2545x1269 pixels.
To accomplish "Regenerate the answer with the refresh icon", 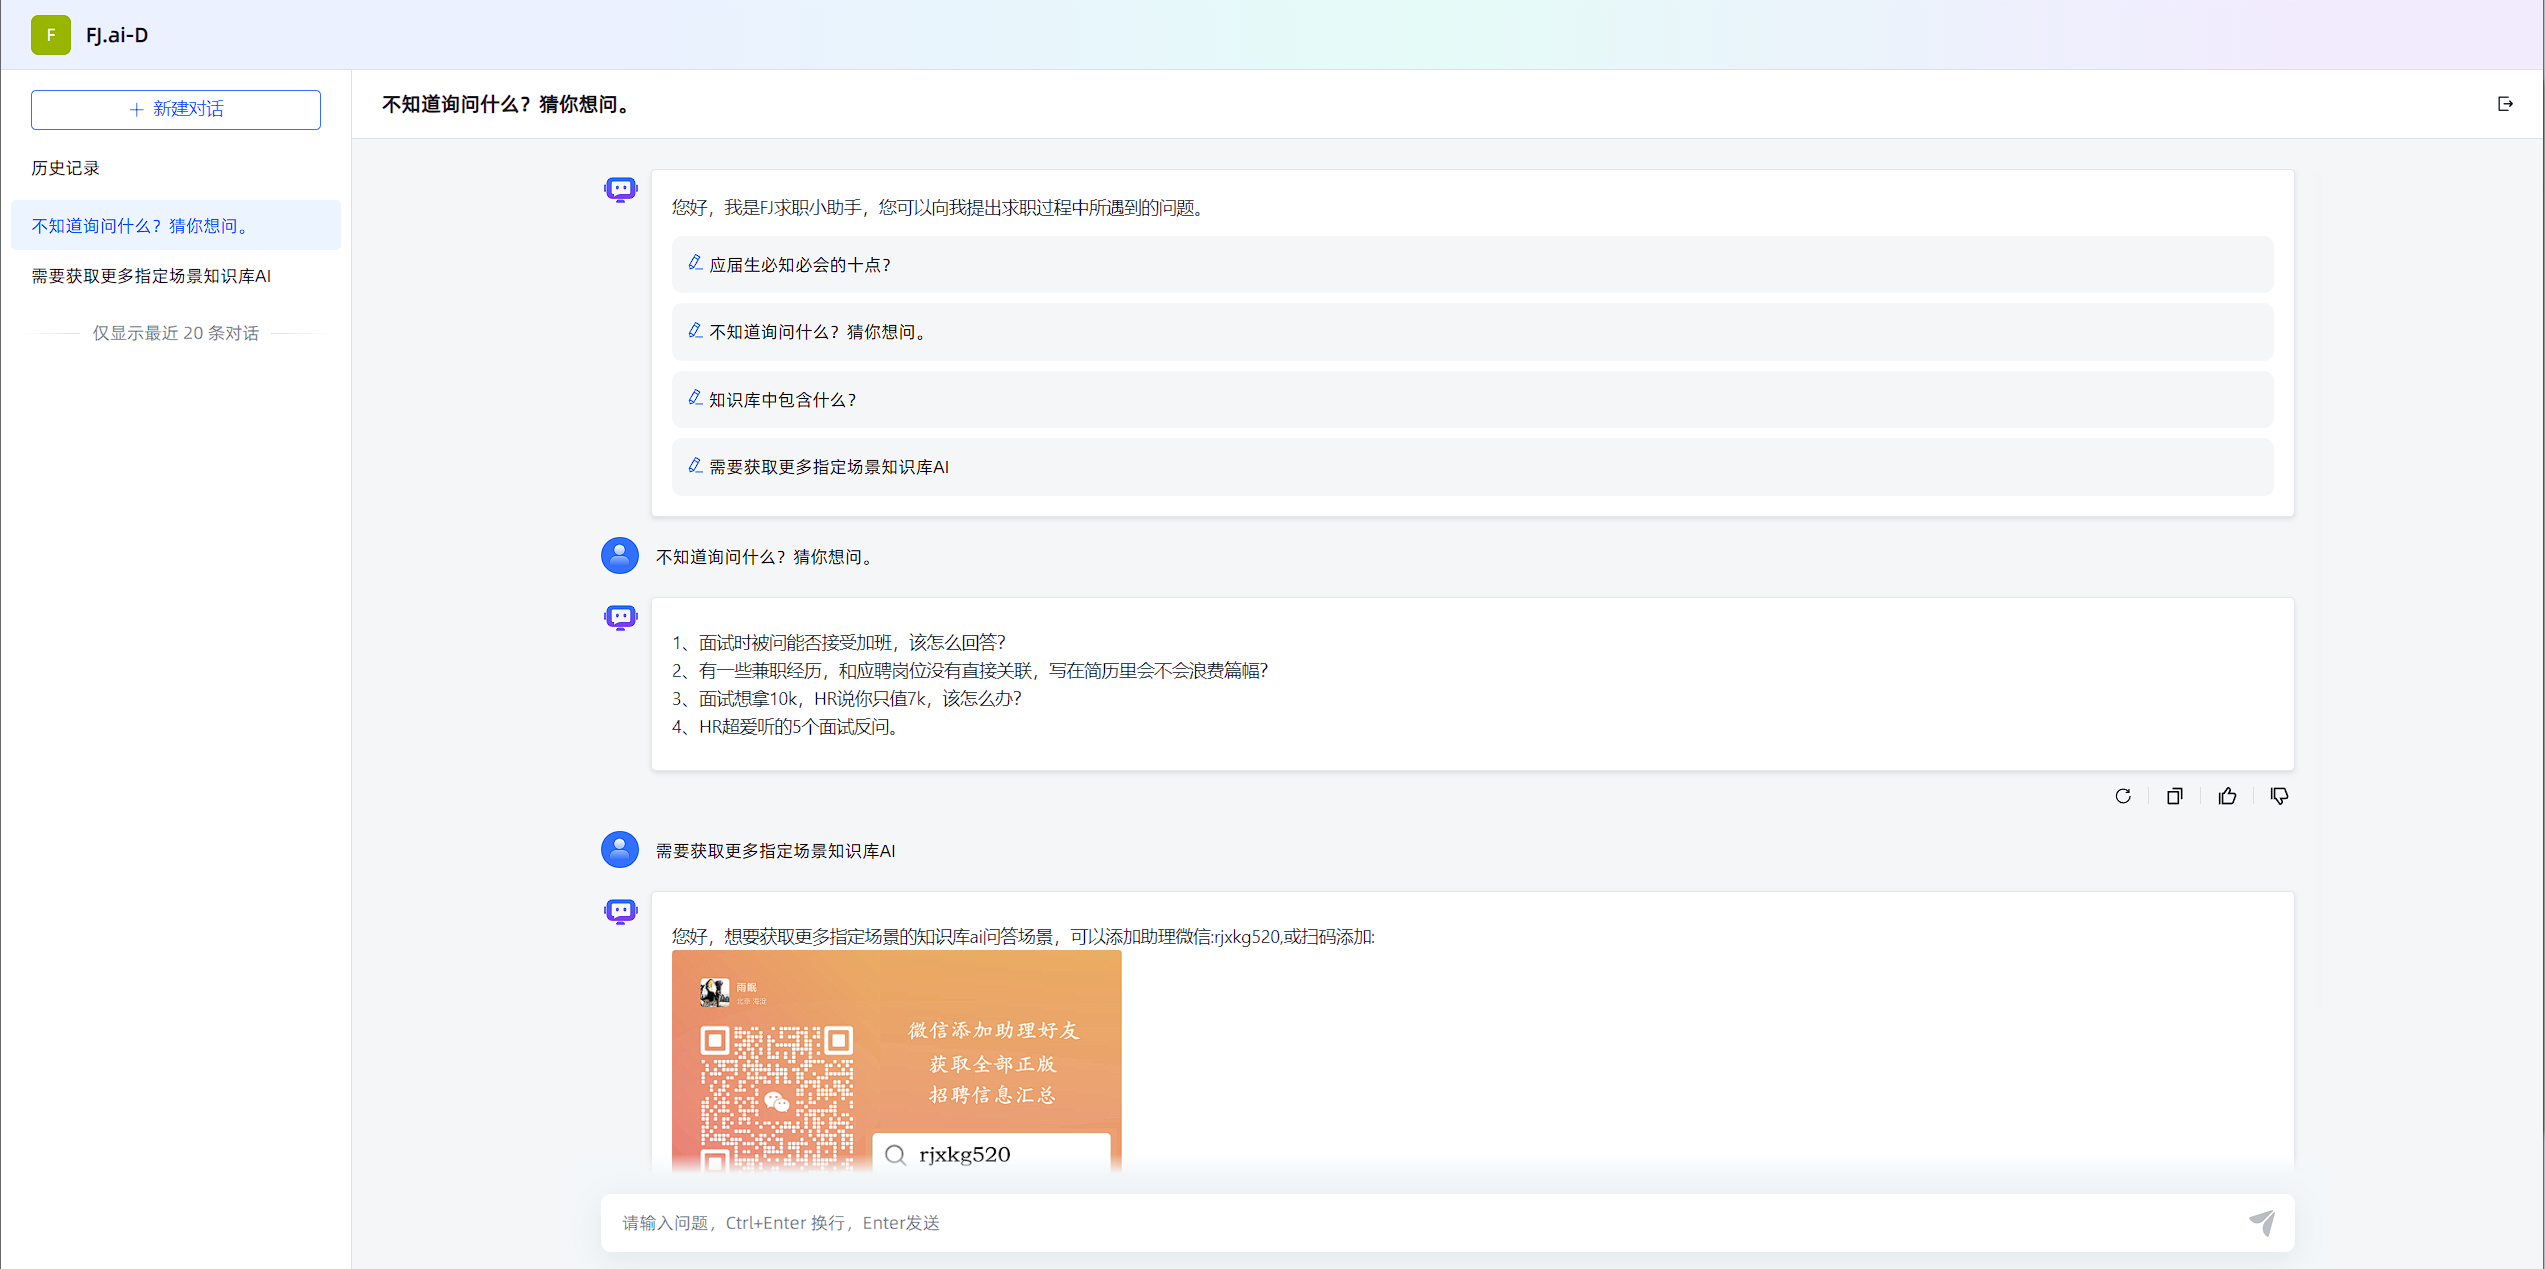I will [2123, 796].
